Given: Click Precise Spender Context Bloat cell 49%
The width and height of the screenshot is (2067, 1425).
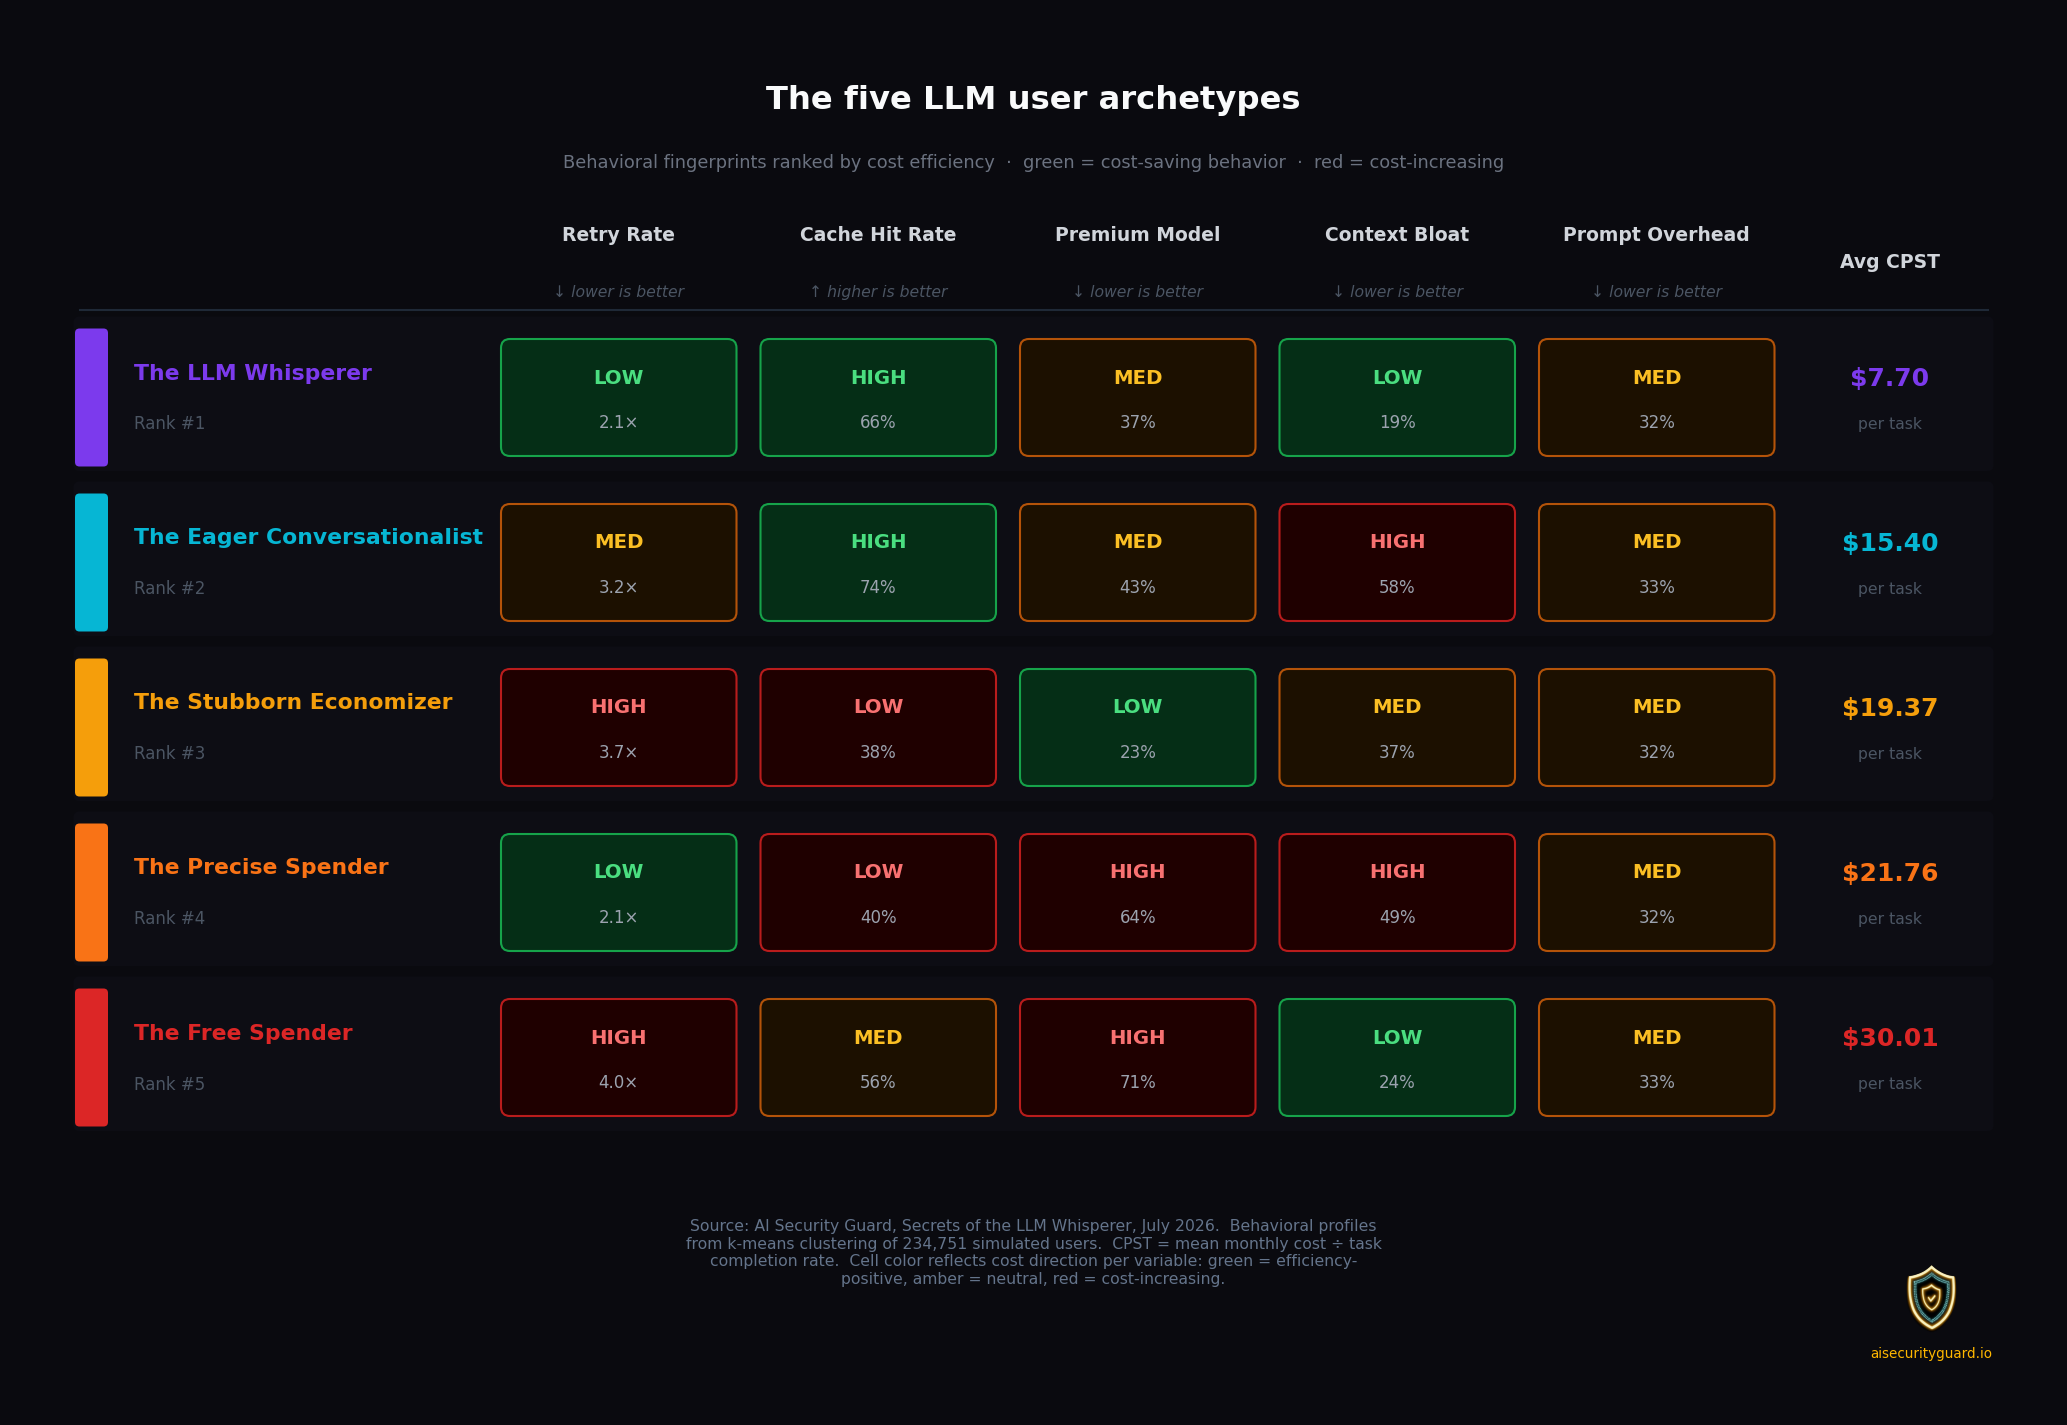Looking at the screenshot, I should [1397, 892].
